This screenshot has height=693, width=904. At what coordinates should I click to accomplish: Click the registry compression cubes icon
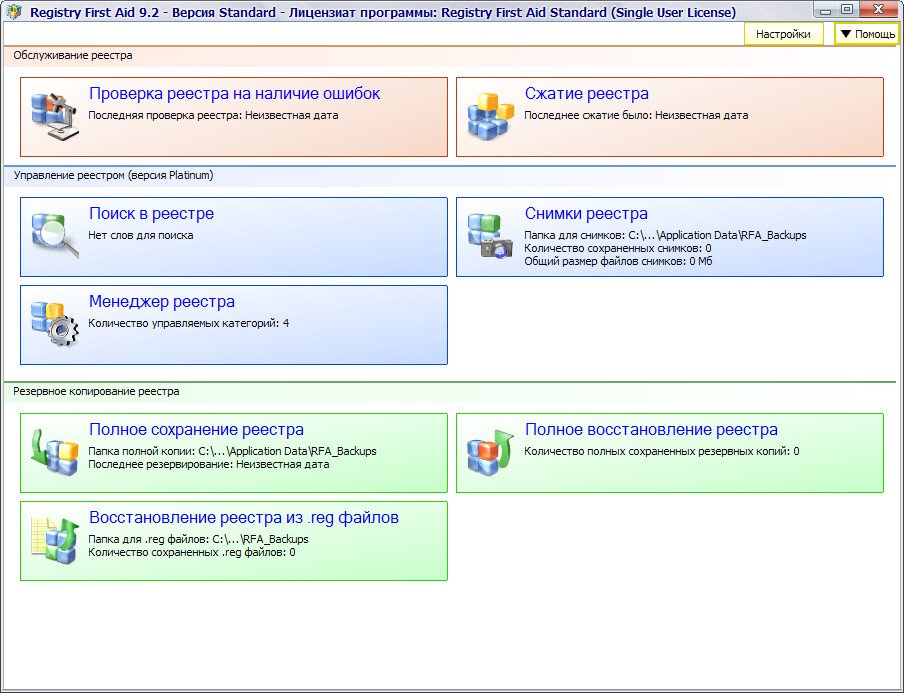(x=491, y=115)
